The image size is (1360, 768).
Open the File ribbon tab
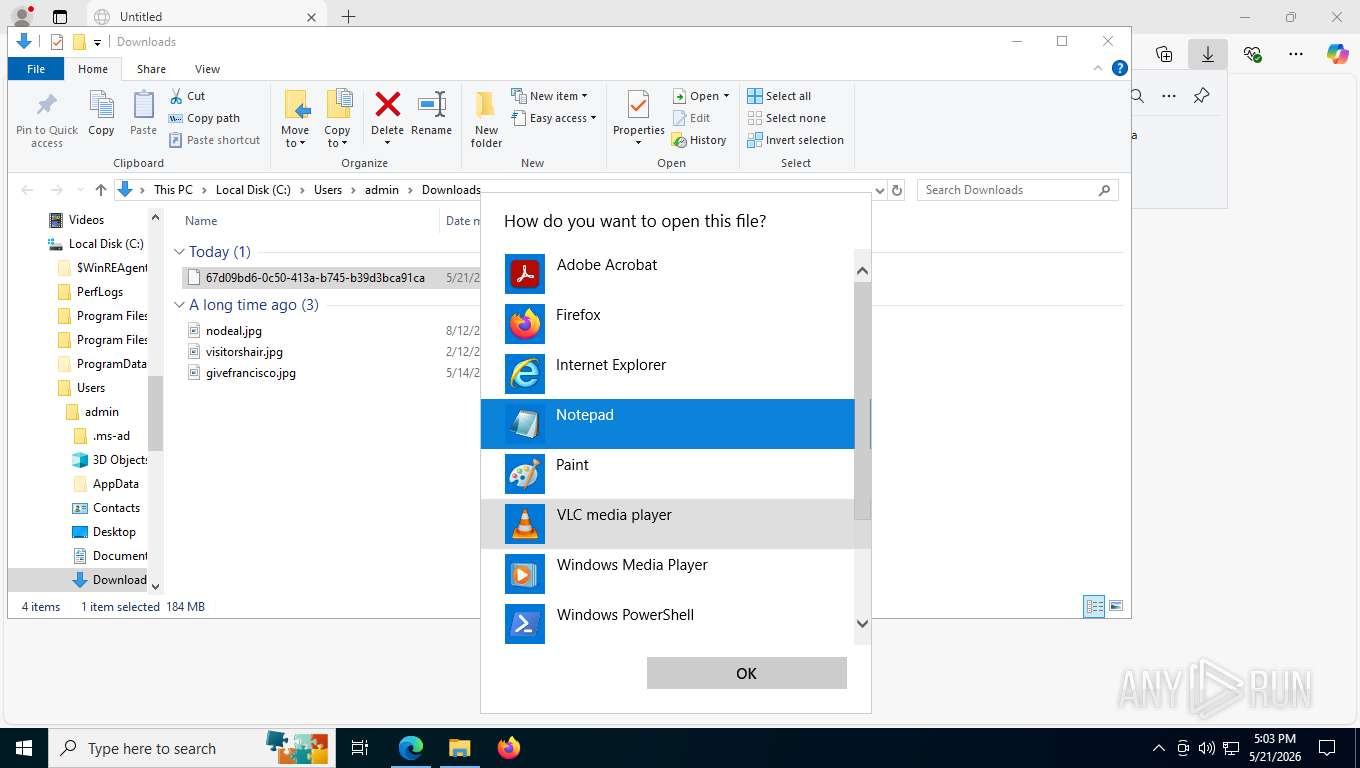pyautogui.click(x=36, y=69)
